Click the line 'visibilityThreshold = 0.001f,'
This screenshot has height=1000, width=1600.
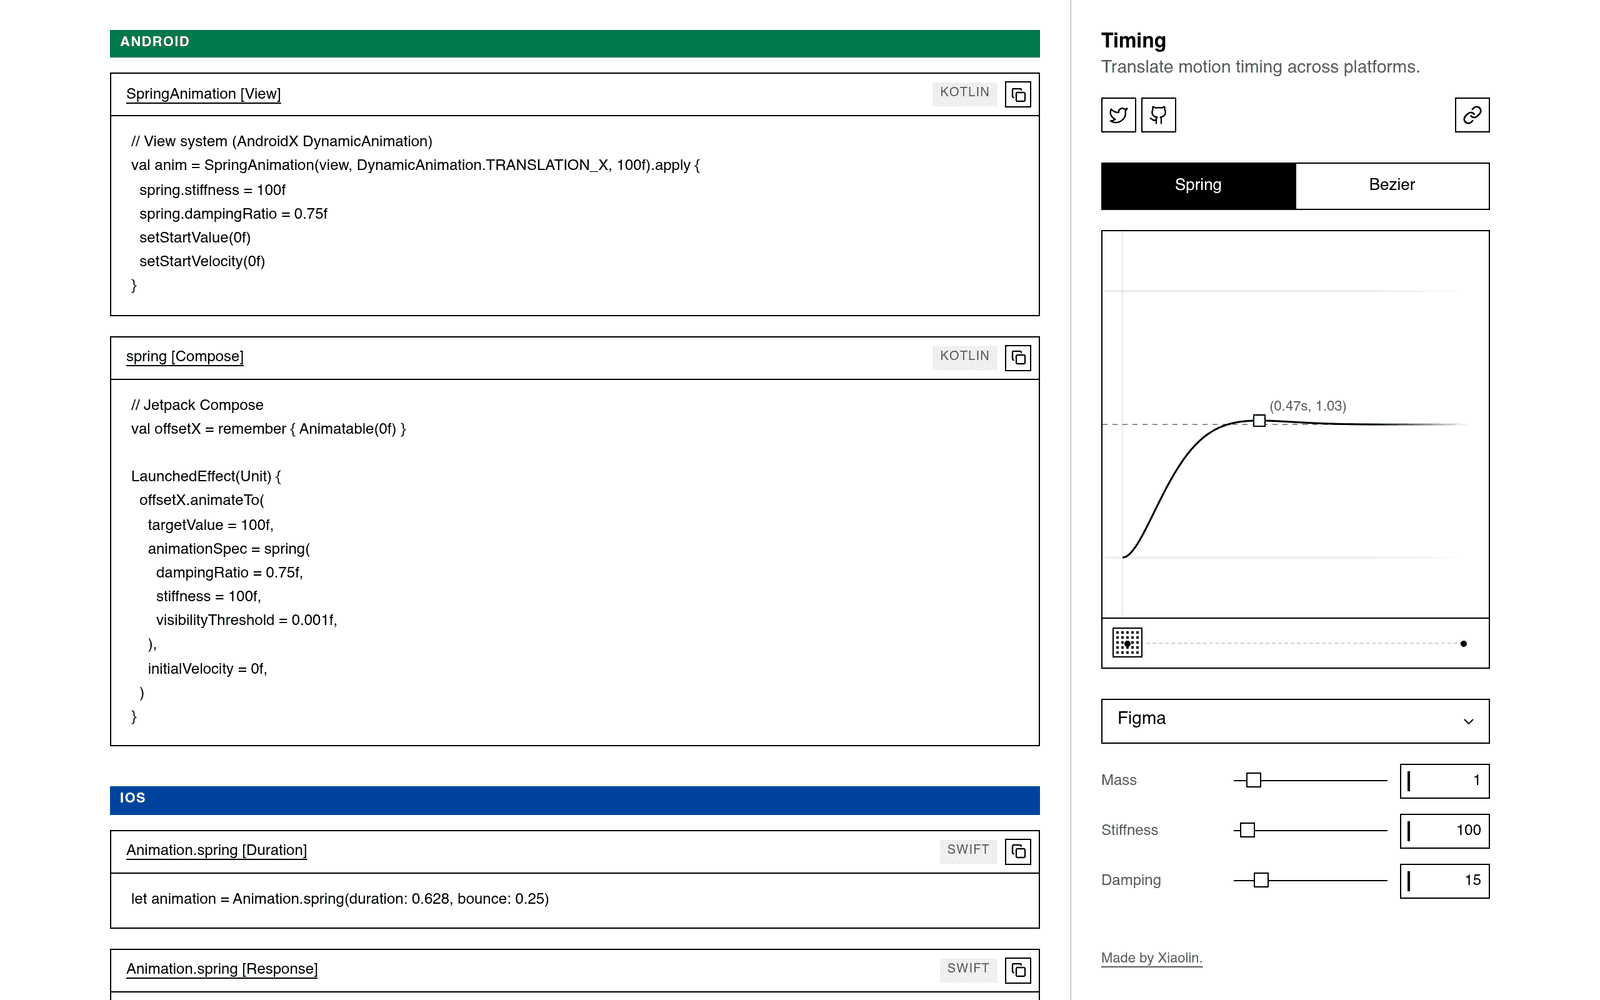point(246,621)
